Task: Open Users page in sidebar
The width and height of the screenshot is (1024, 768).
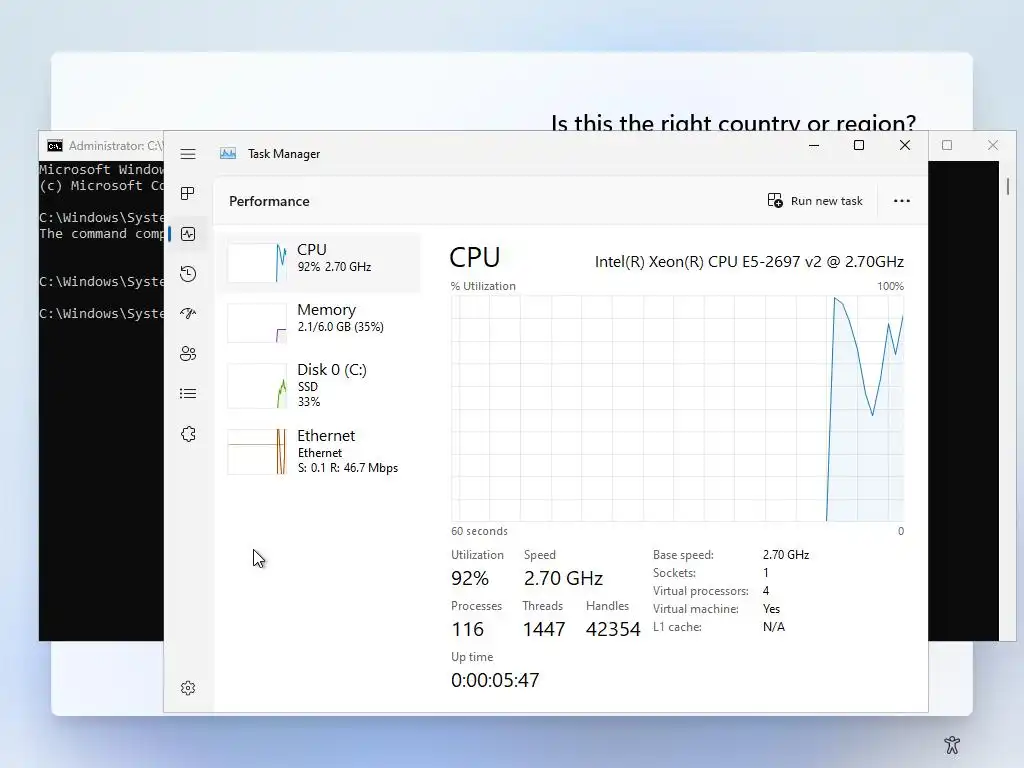Action: (188, 353)
